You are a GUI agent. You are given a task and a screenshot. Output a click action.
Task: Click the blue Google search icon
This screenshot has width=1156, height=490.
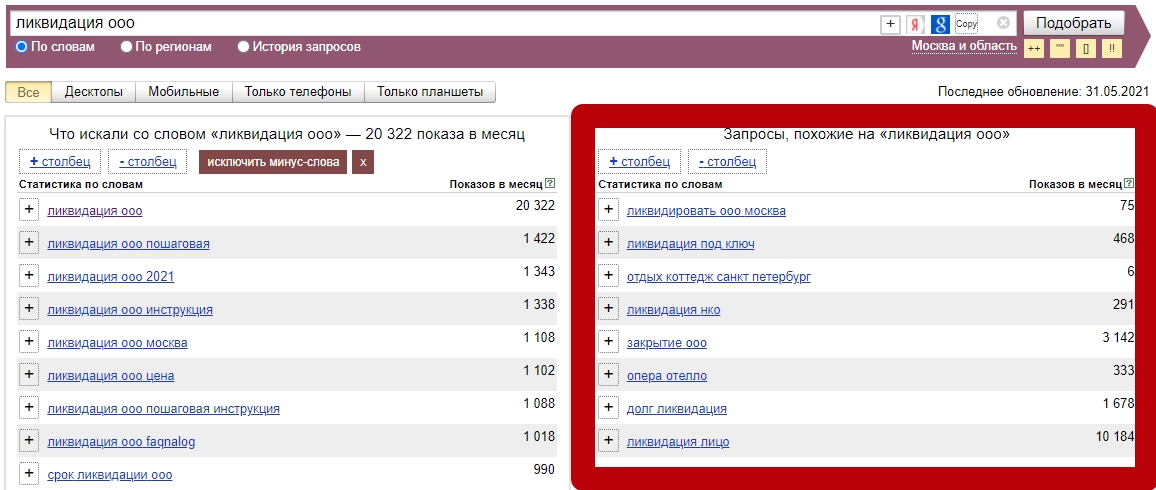click(x=940, y=24)
